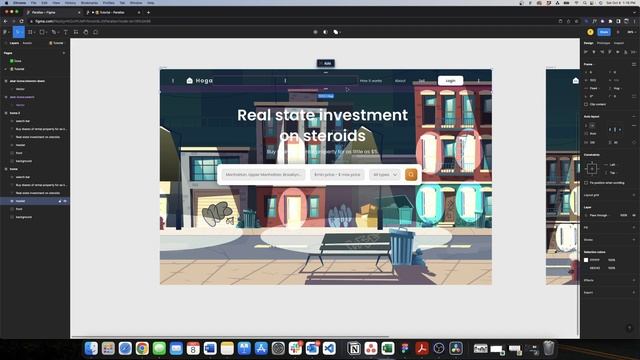This screenshot has width=640, height=360.
Task: Click the price range field on canvas
Action: (337, 174)
